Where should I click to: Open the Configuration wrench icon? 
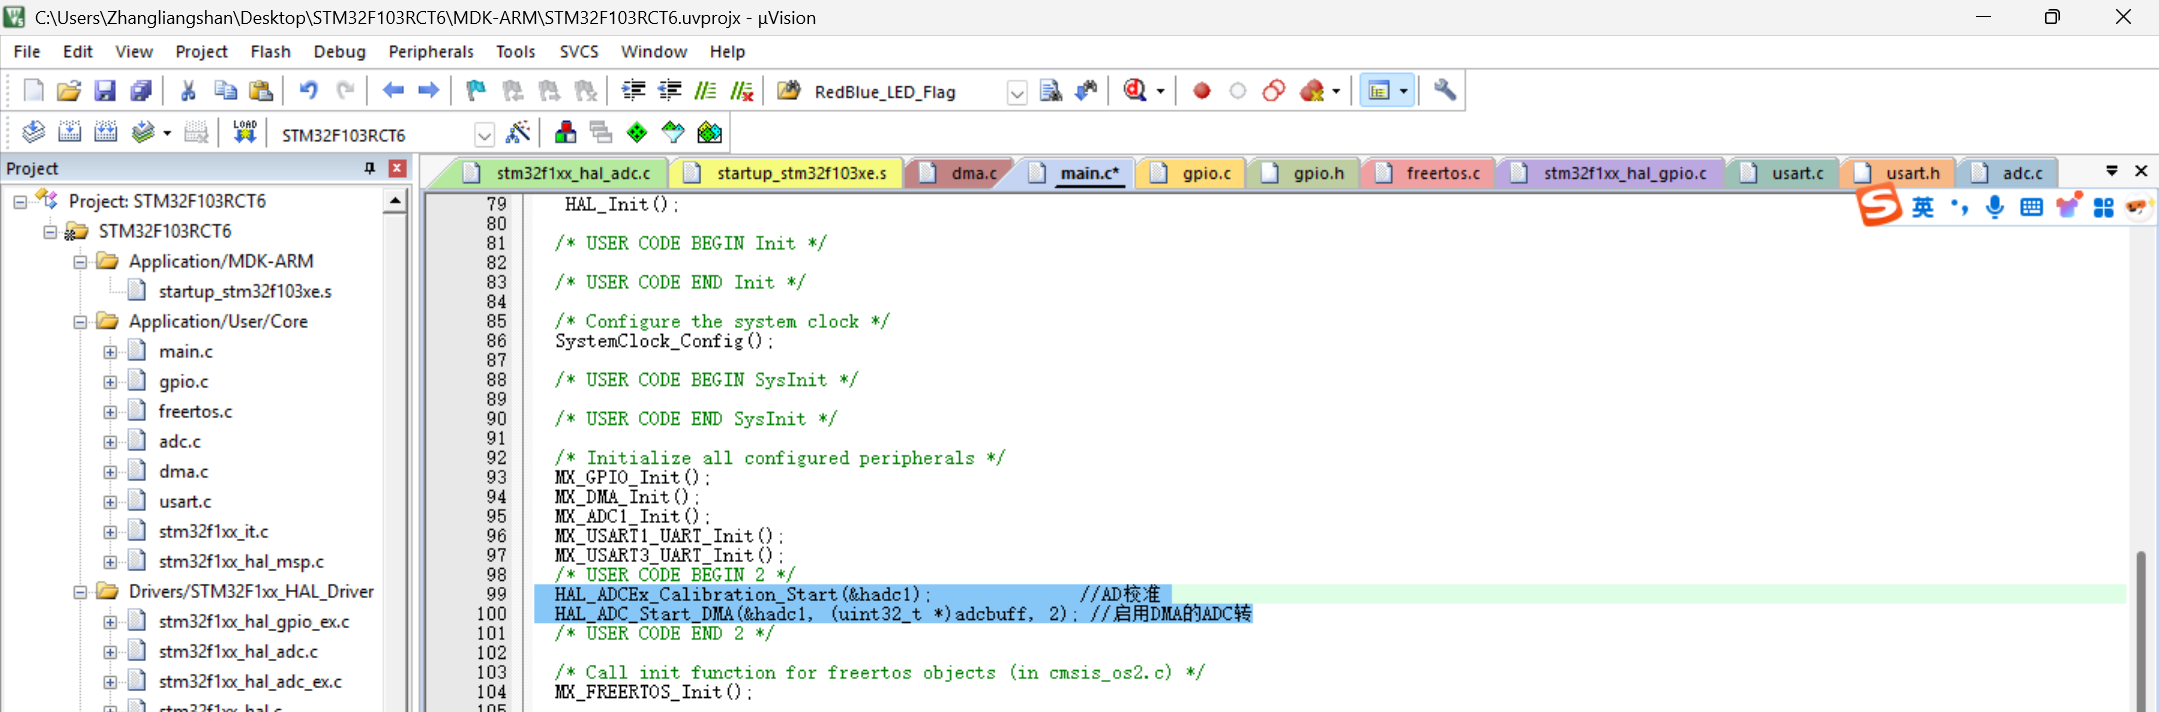tap(1445, 91)
